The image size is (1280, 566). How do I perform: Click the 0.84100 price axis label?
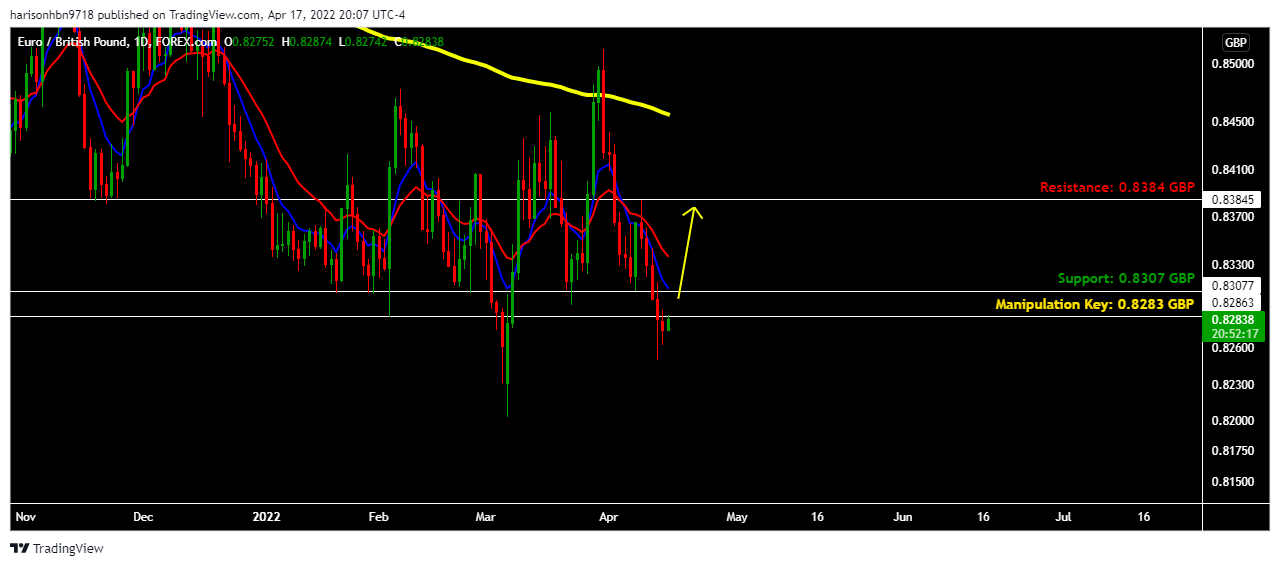[x=1232, y=170]
